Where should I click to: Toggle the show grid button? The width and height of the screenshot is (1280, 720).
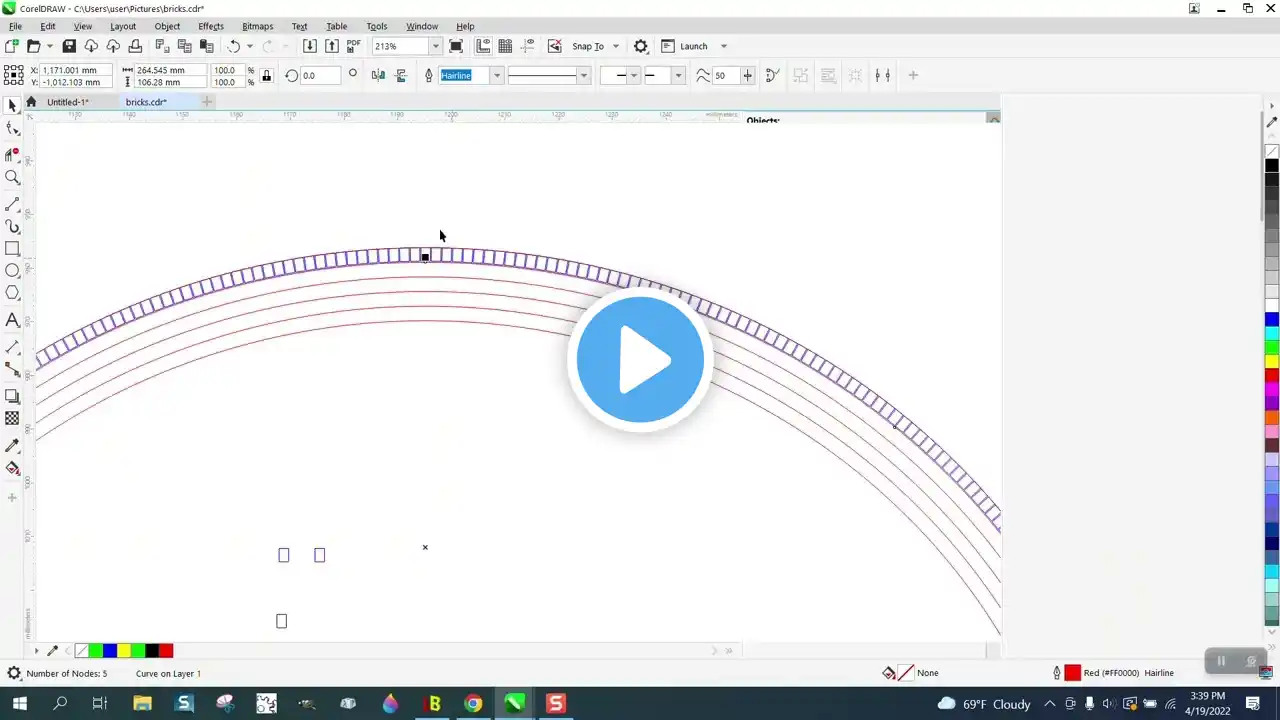tap(505, 46)
